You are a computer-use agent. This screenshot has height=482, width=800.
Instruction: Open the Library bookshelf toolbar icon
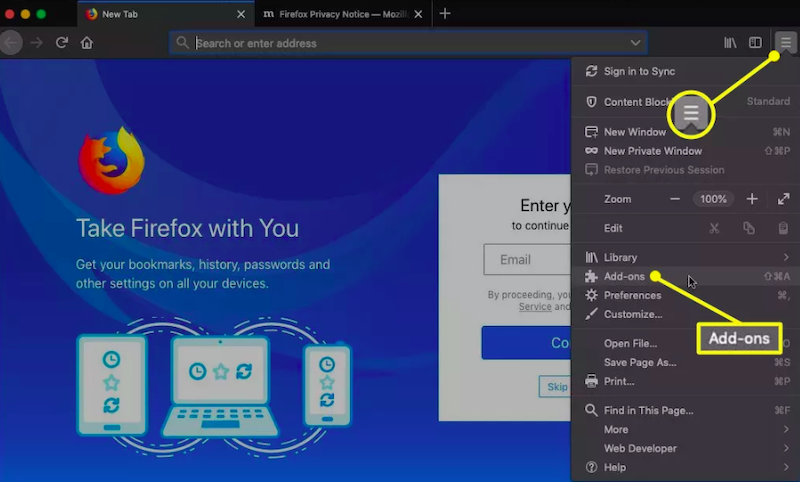(730, 43)
